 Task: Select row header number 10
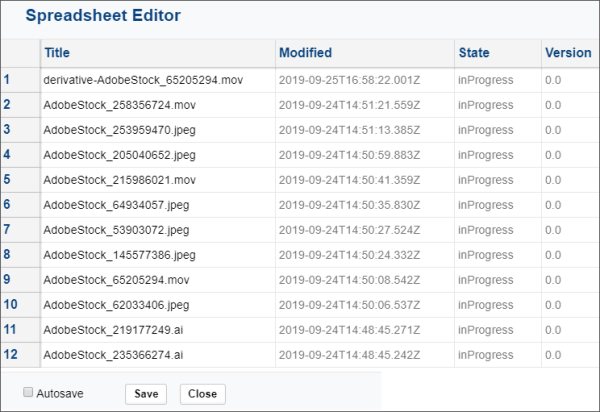(x=20, y=305)
